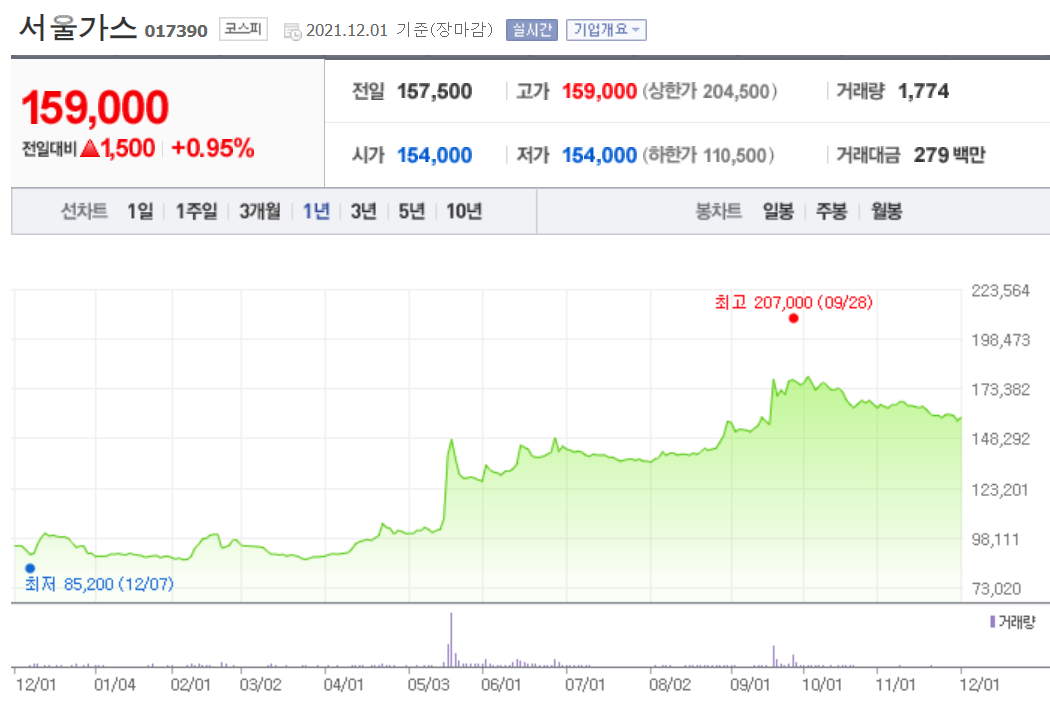Select the 3개월 line chart tab
The width and height of the screenshot is (1050, 712).
pos(260,212)
